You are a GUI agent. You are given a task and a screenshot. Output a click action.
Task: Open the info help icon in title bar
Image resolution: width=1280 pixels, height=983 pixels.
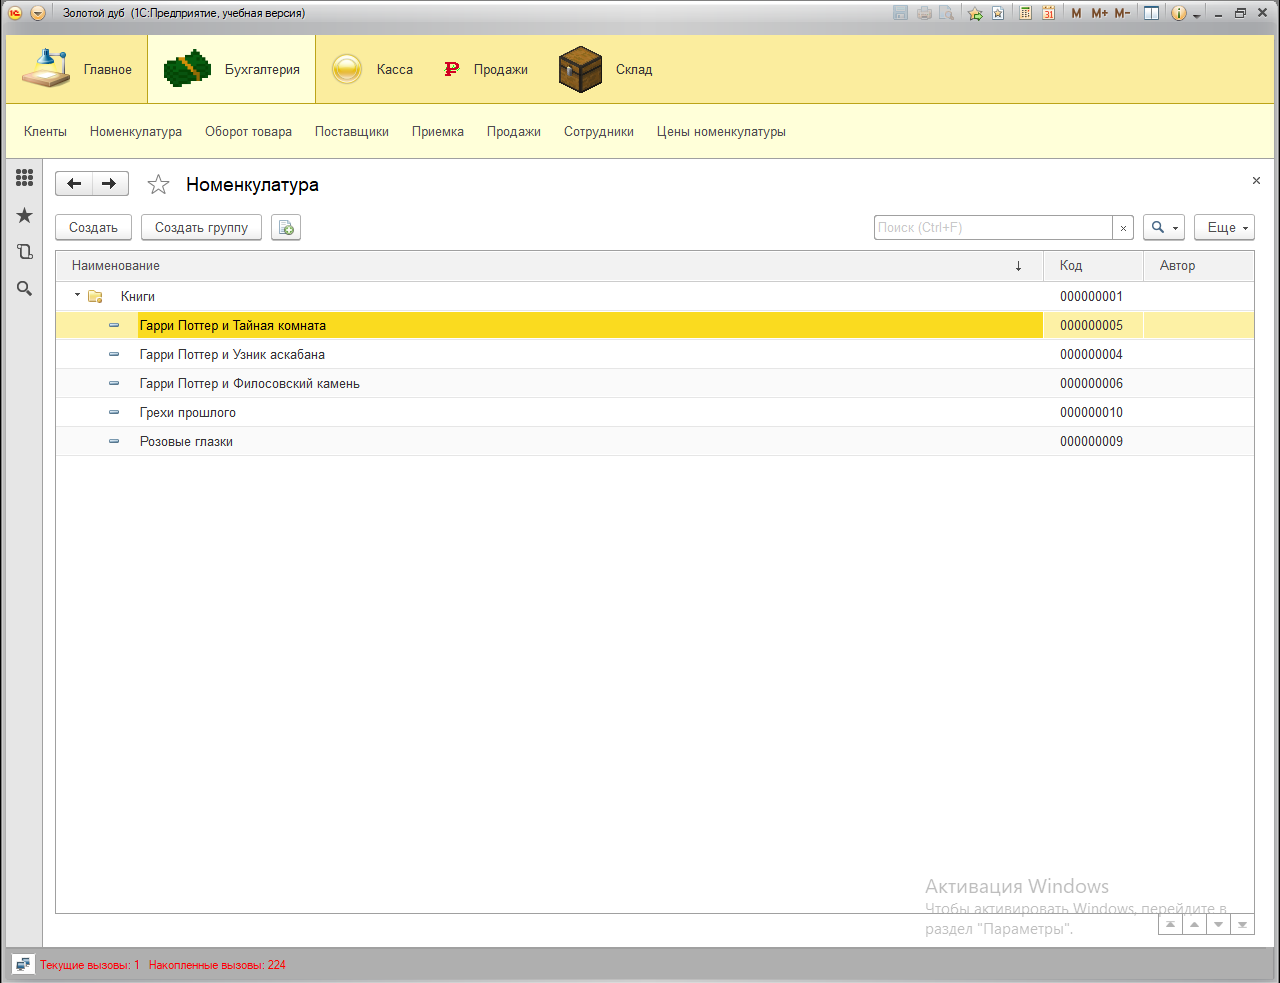coord(1179,13)
